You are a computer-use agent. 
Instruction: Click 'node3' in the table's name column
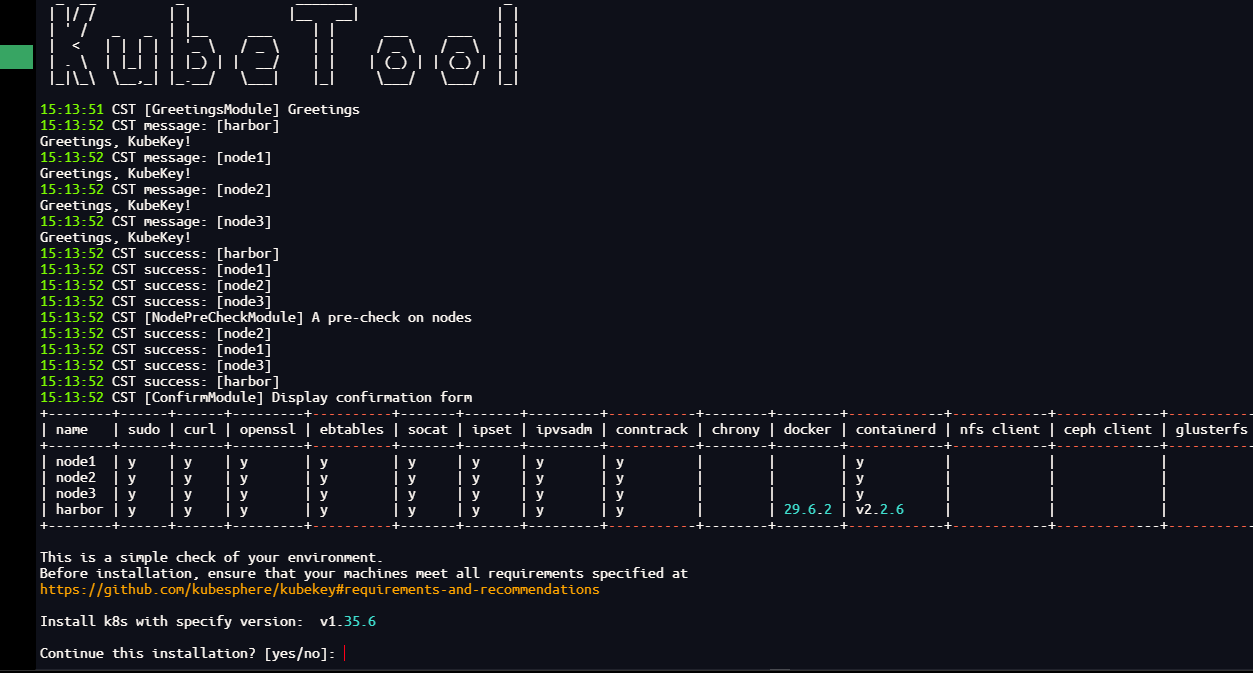[x=76, y=494]
